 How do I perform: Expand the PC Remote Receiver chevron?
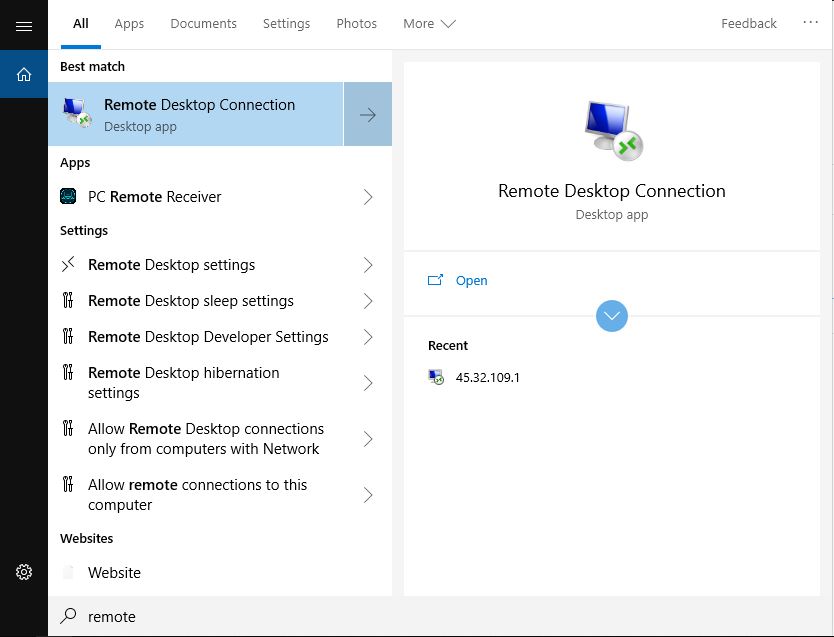368,197
